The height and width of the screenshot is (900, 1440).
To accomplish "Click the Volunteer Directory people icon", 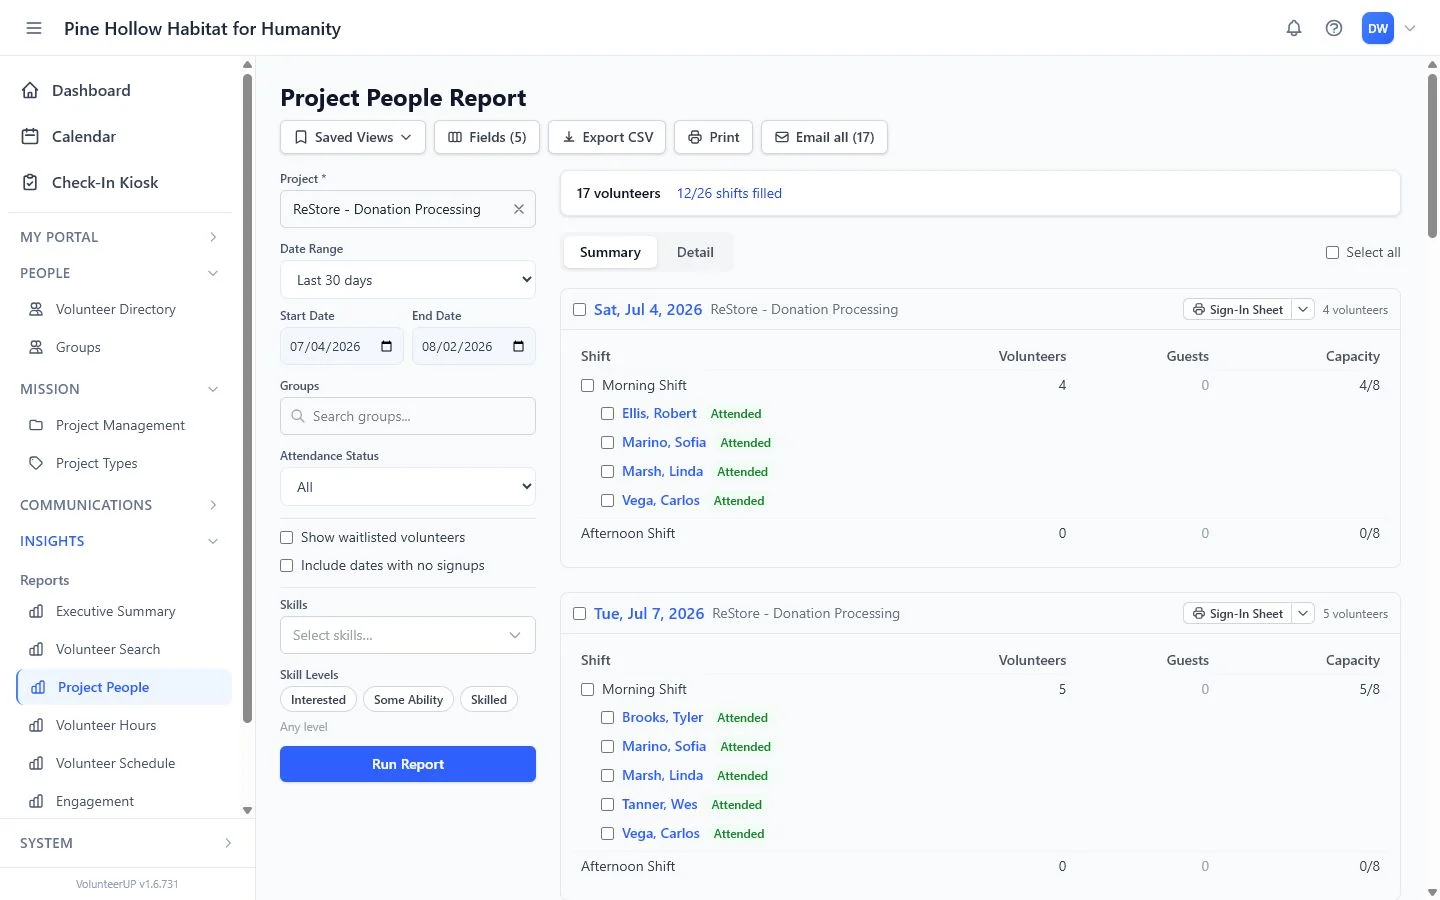I will 36,309.
